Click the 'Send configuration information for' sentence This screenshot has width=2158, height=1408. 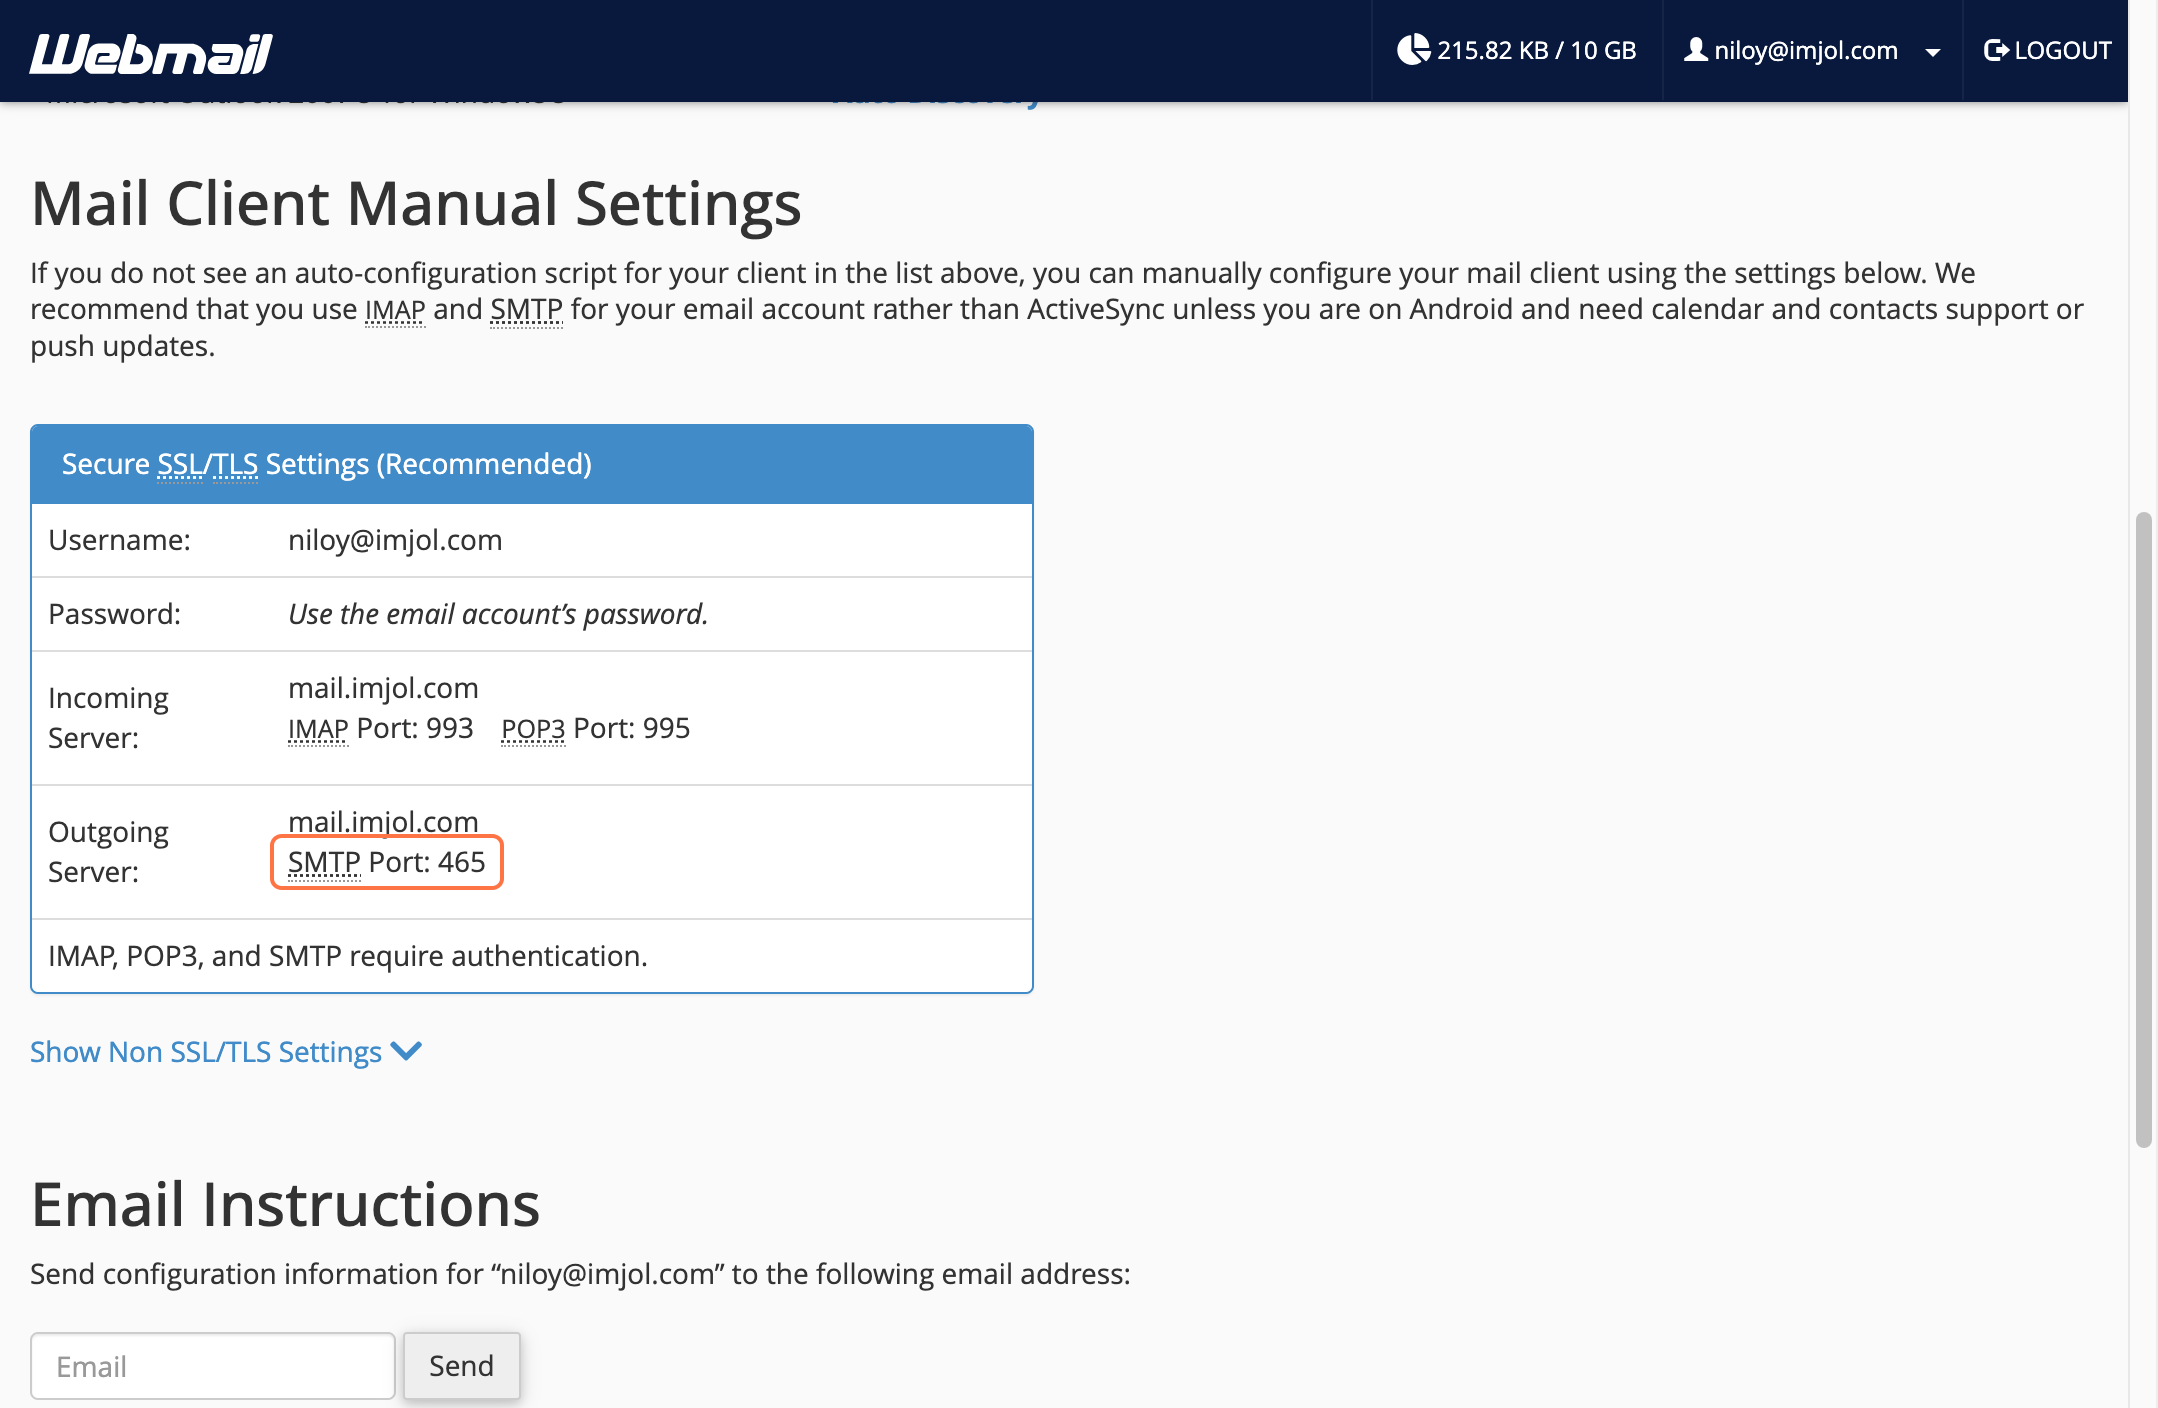coord(580,1274)
